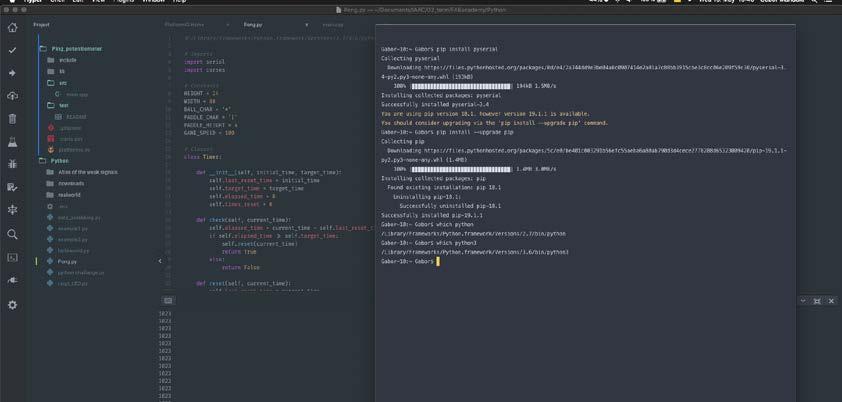Run tests using the flask icon
The height and width of the screenshot is (402, 842).
(12, 142)
